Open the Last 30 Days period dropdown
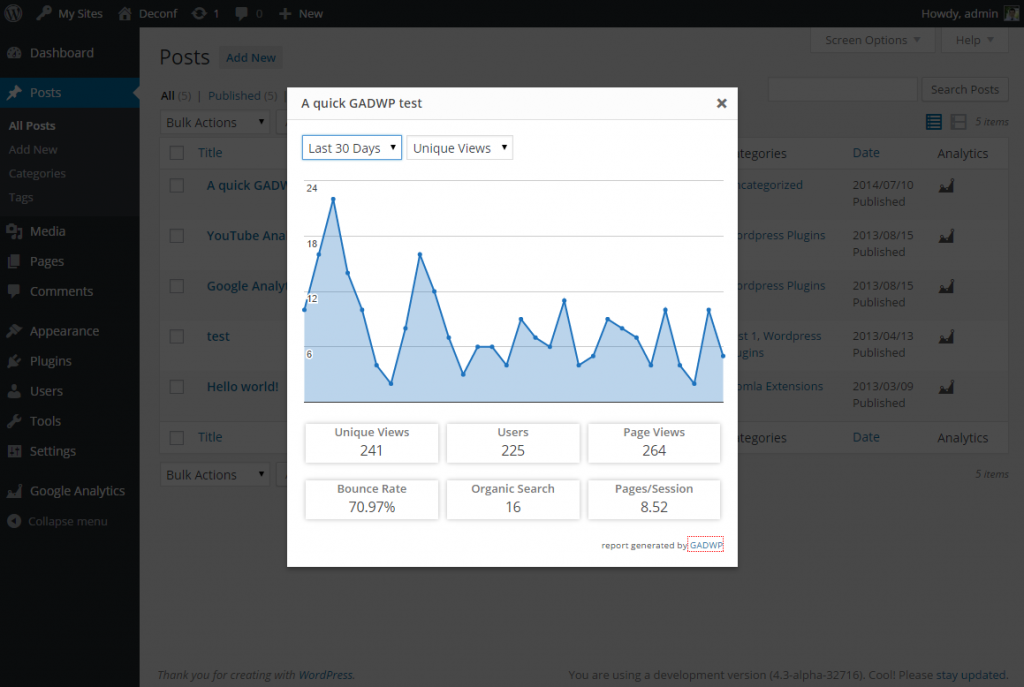The image size is (1024, 687). (x=351, y=148)
